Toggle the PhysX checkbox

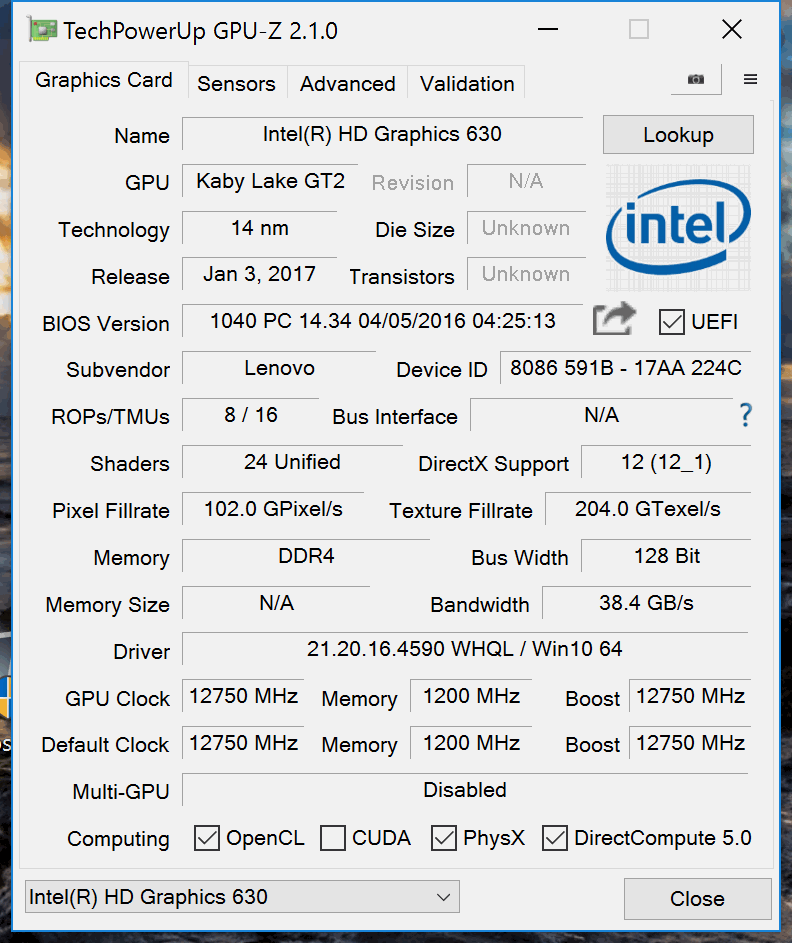point(444,838)
